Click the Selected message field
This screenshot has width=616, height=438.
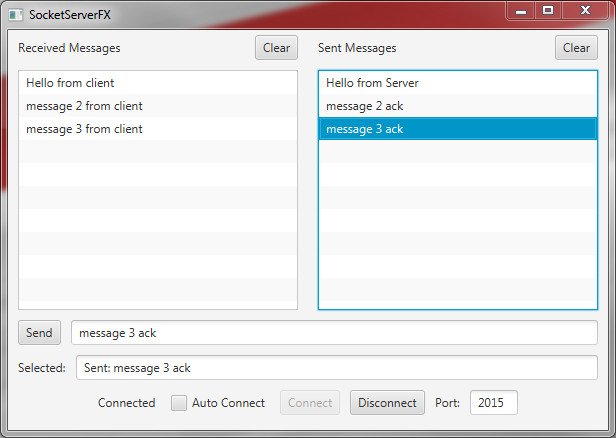click(337, 368)
